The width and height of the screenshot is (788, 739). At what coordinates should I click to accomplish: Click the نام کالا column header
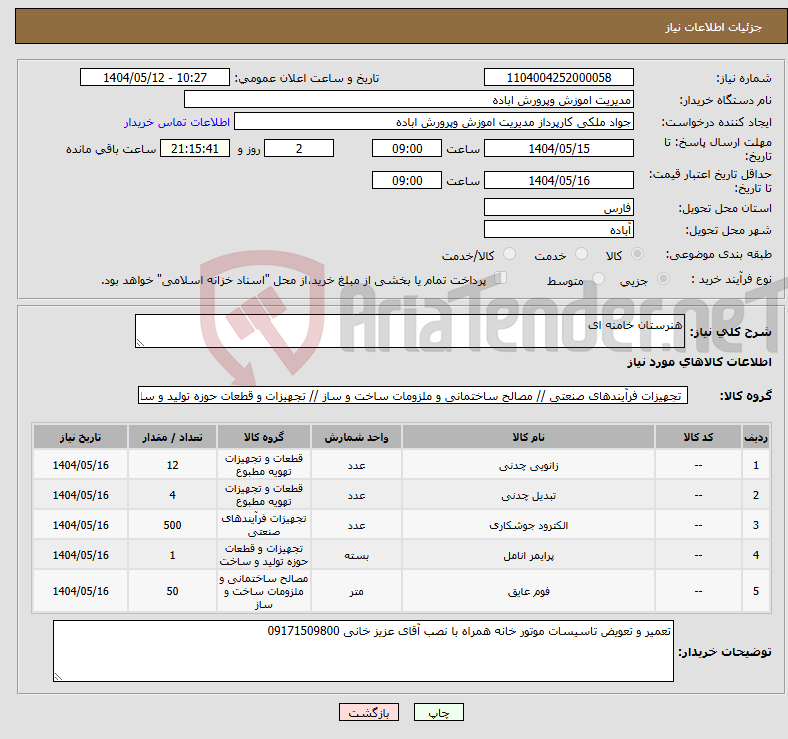528,437
